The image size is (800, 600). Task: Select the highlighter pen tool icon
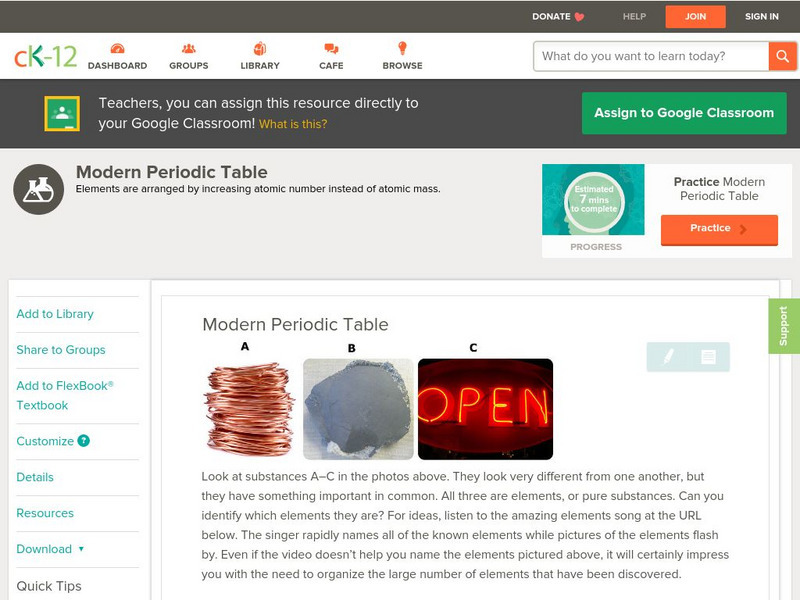(668, 357)
